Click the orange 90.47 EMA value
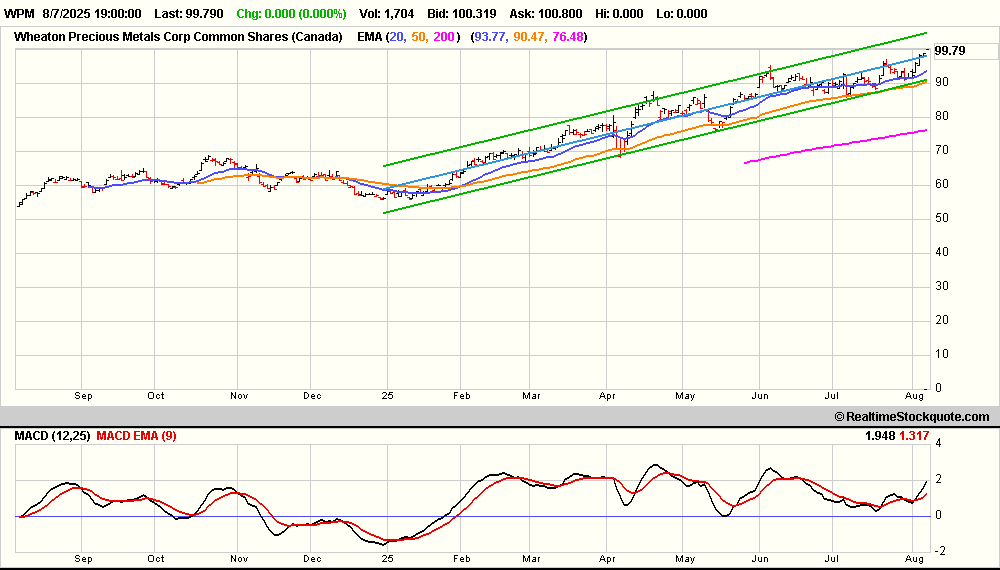The width and height of the screenshot is (1000, 570). pyautogui.click(x=529, y=37)
